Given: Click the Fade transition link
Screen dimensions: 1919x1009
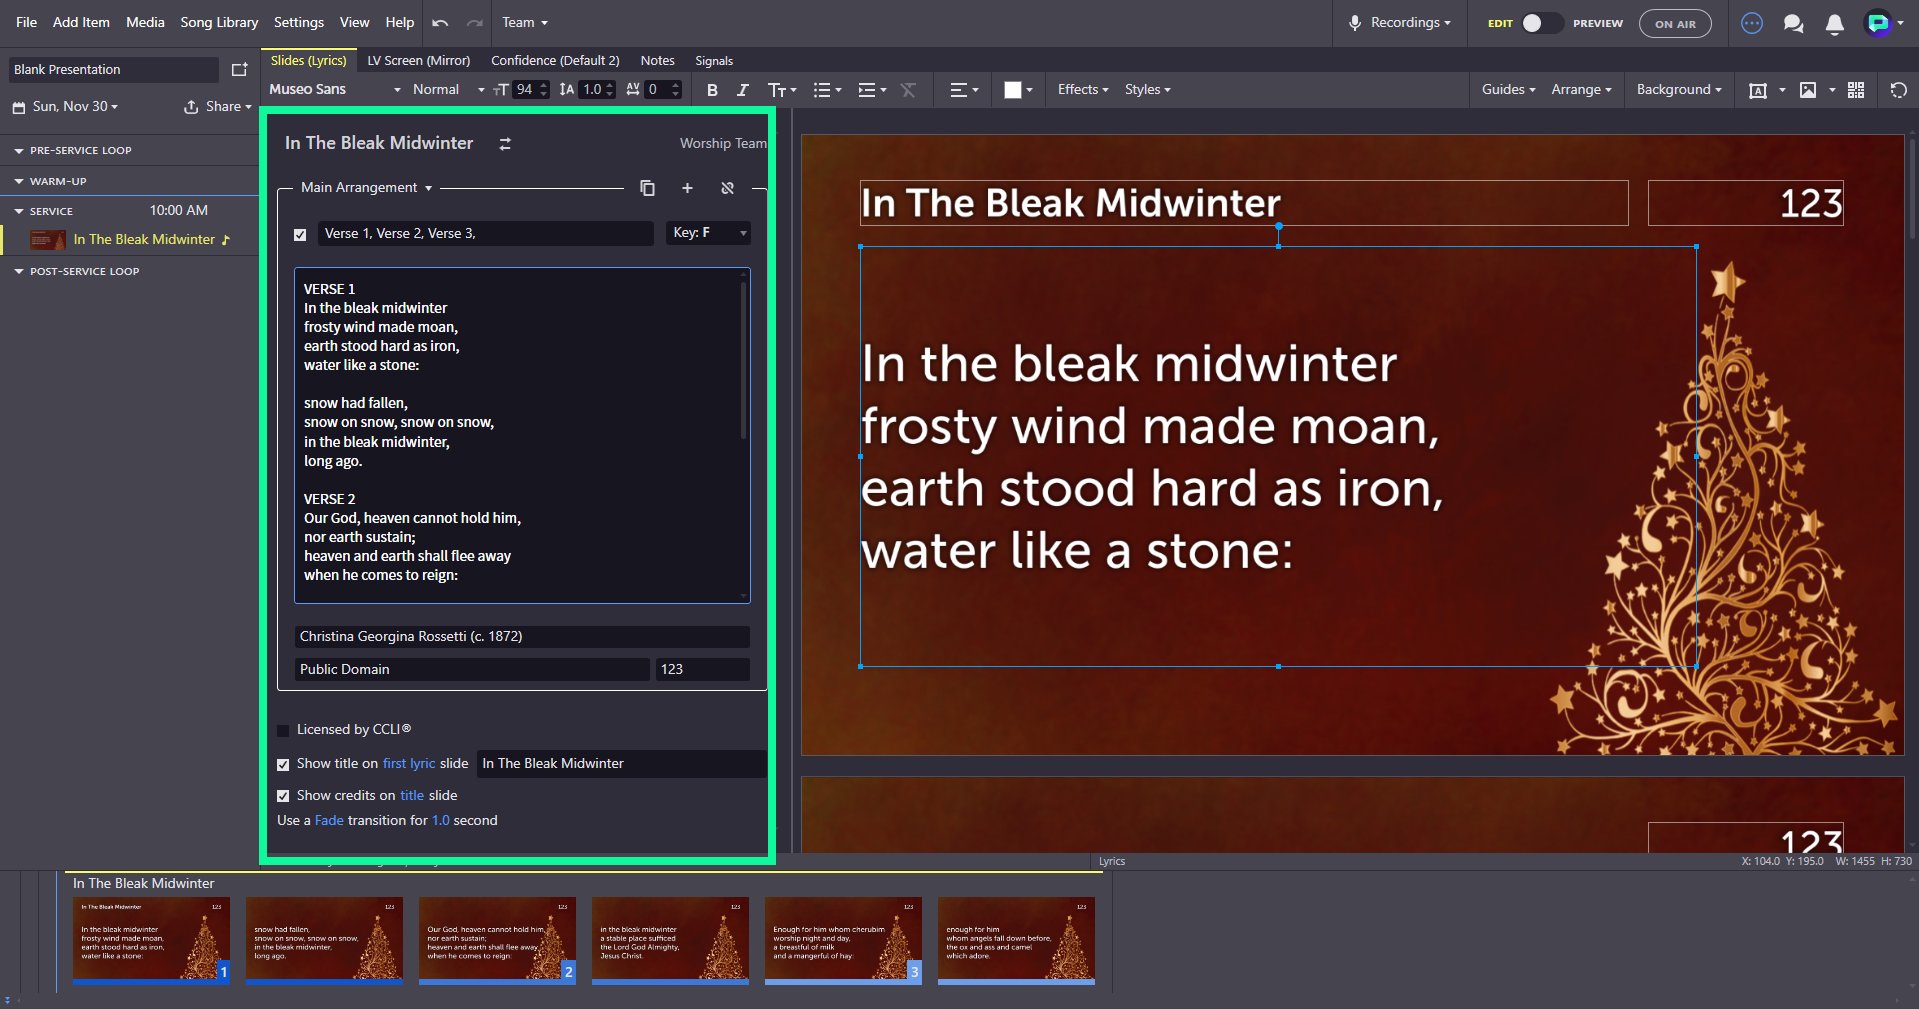Looking at the screenshot, I should [x=329, y=821].
